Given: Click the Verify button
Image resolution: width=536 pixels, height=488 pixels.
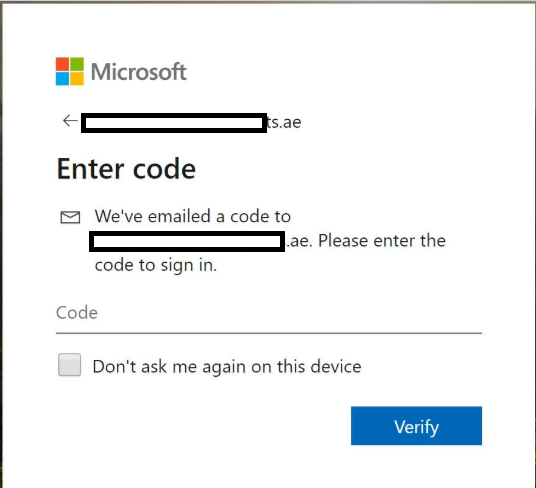Looking at the screenshot, I should [x=416, y=426].
